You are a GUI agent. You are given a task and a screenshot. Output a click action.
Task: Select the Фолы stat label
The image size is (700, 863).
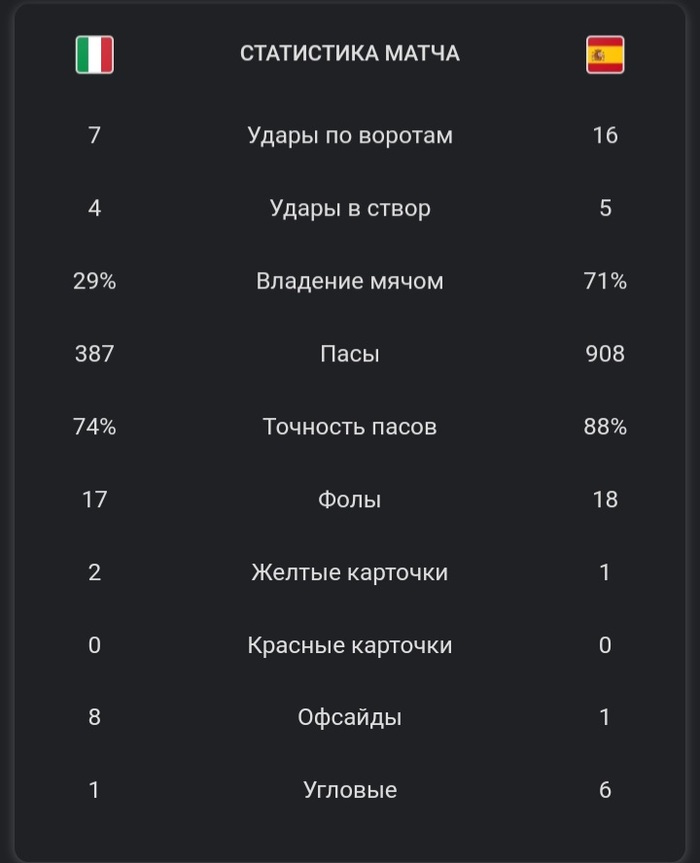tap(349, 499)
